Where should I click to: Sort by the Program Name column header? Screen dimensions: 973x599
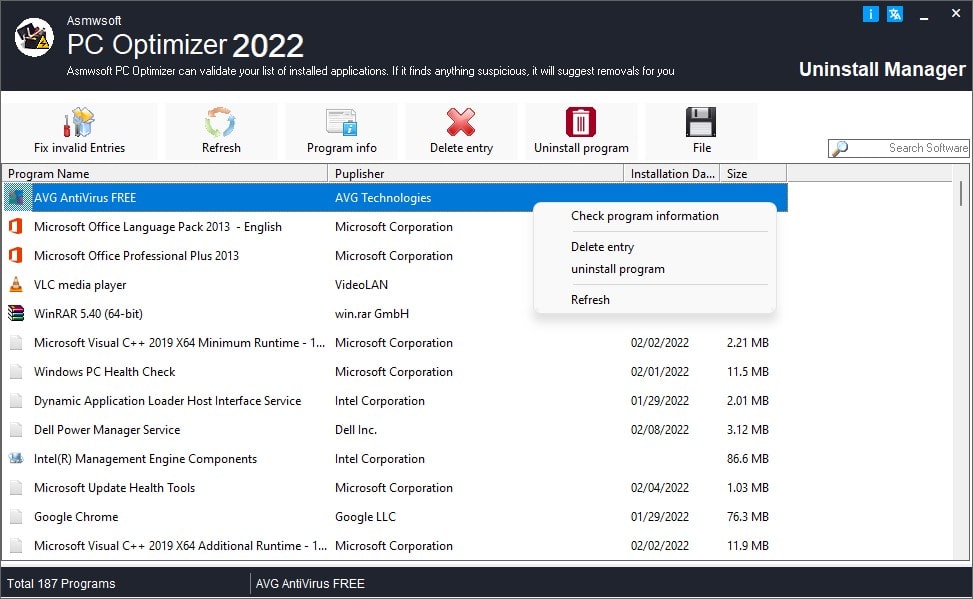tap(165, 174)
